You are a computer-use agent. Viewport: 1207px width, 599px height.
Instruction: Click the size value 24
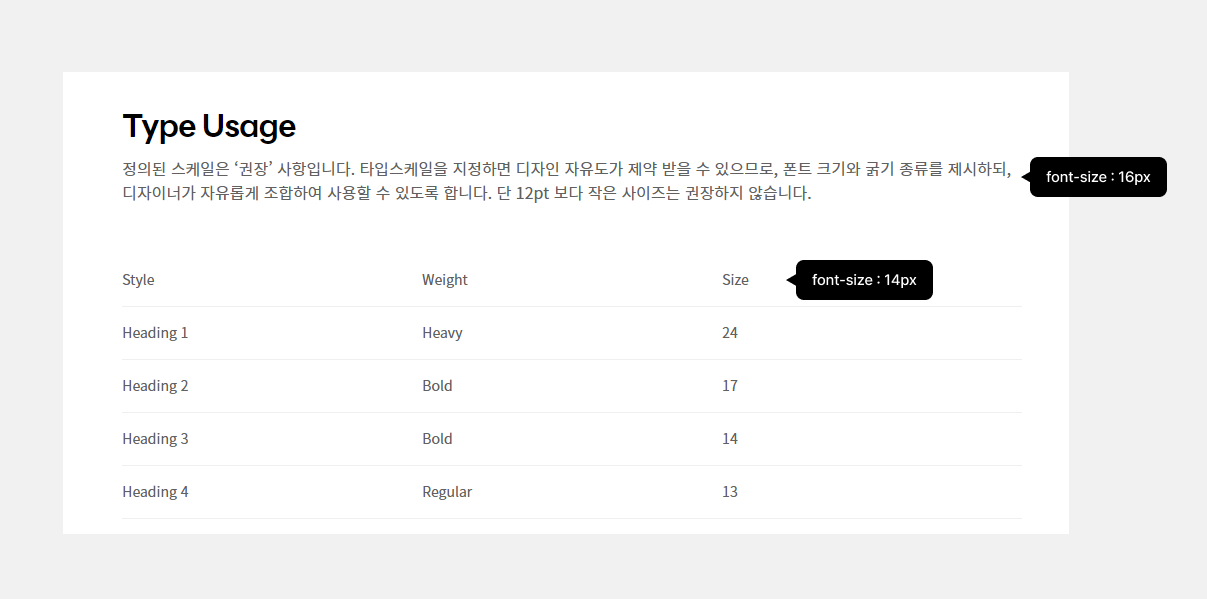coord(730,333)
